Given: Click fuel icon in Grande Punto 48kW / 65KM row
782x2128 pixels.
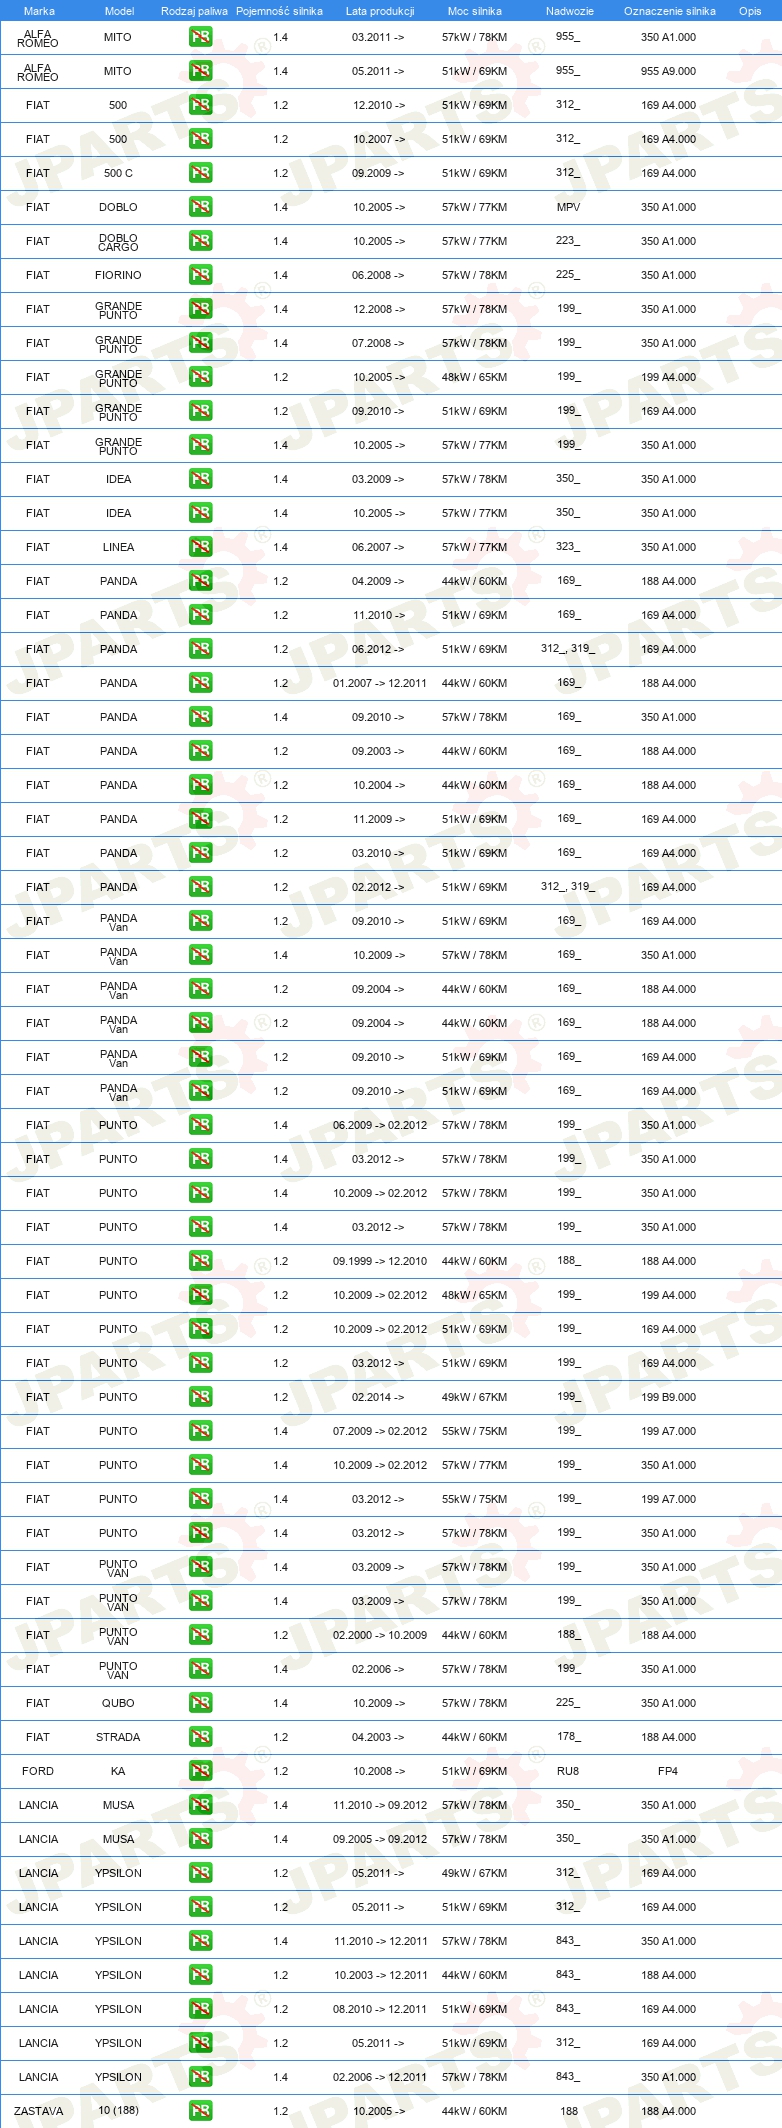Looking at the screenshot, I should pos(200,377).
